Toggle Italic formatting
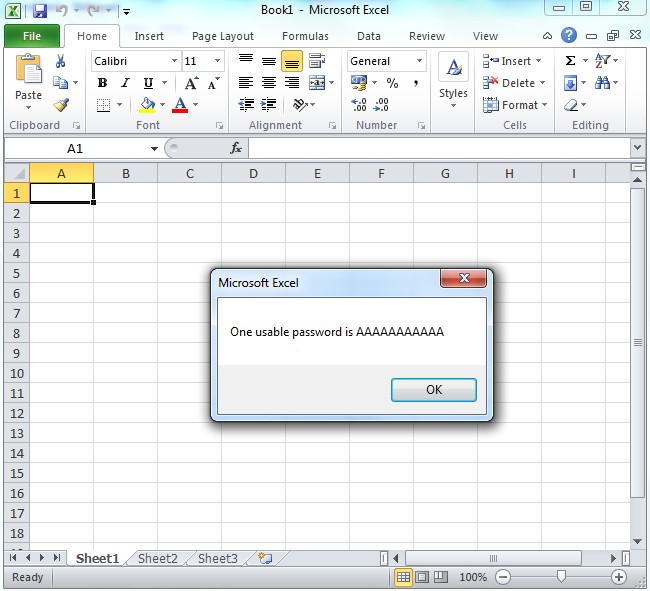This screenshot has width=650, height=591. point(125,83)
